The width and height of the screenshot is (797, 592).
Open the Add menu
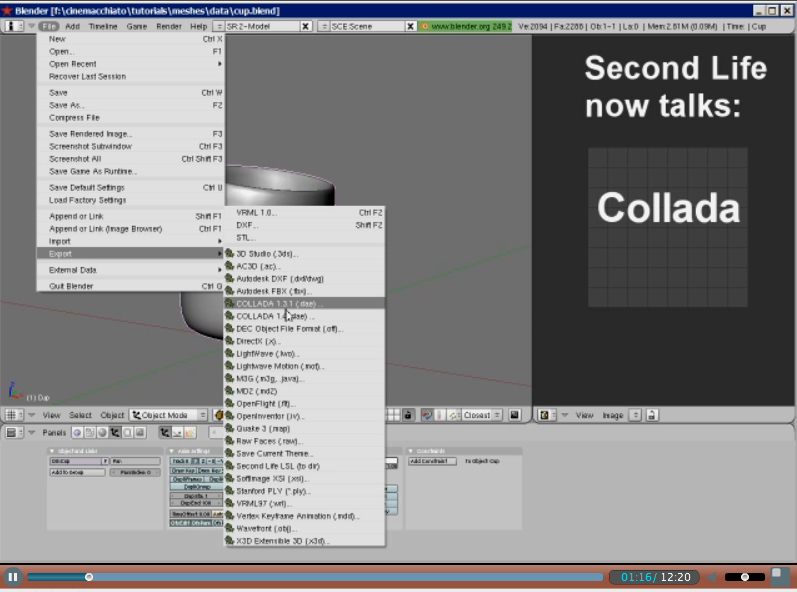click(73, 26)
